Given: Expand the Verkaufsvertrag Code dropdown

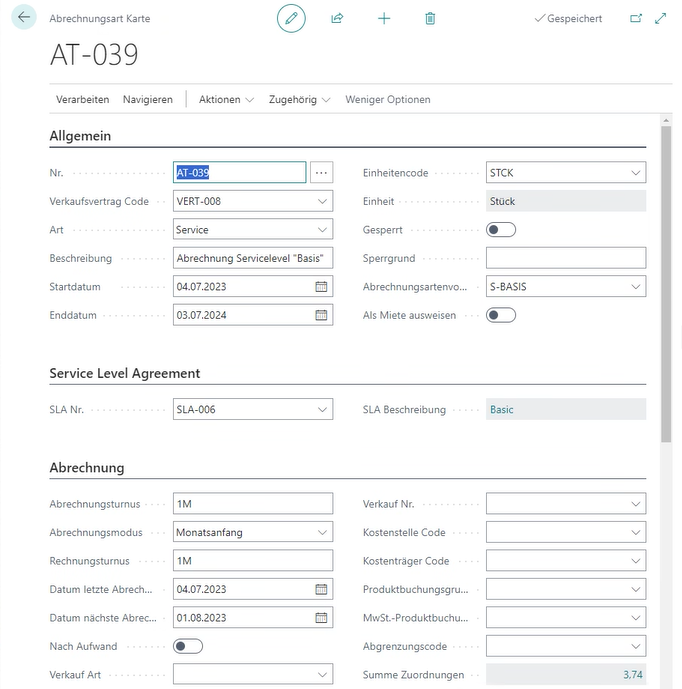Looking at the screenshot, I should pos(322,201).
